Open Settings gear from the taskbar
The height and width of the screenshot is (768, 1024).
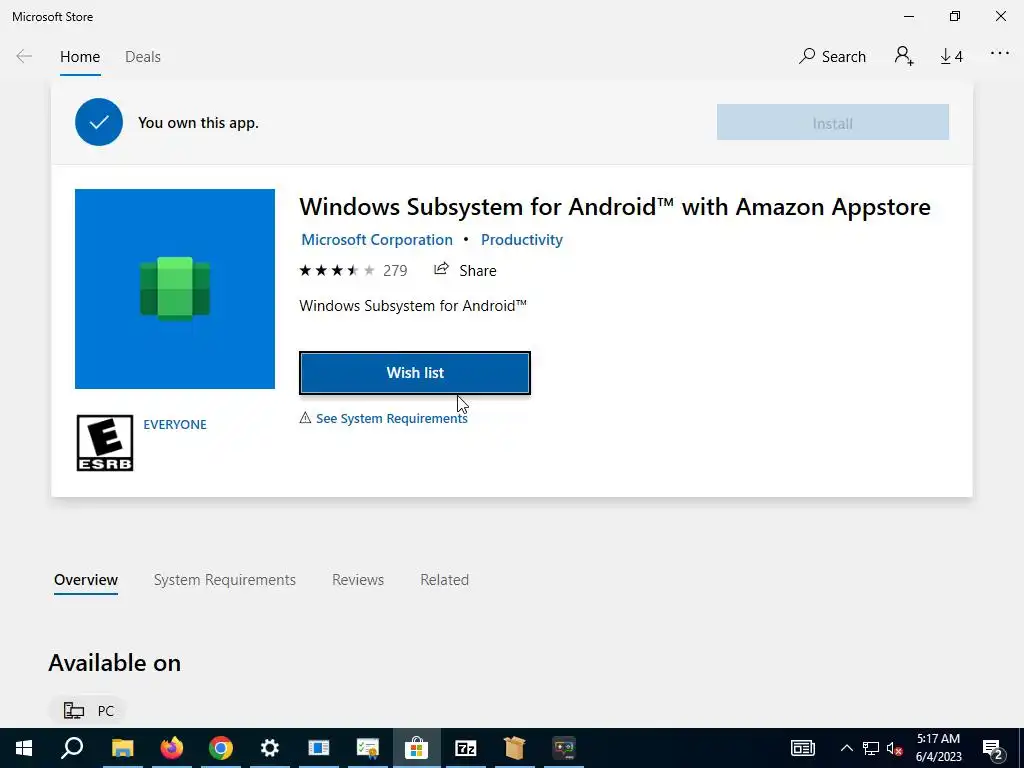point(270,748)
